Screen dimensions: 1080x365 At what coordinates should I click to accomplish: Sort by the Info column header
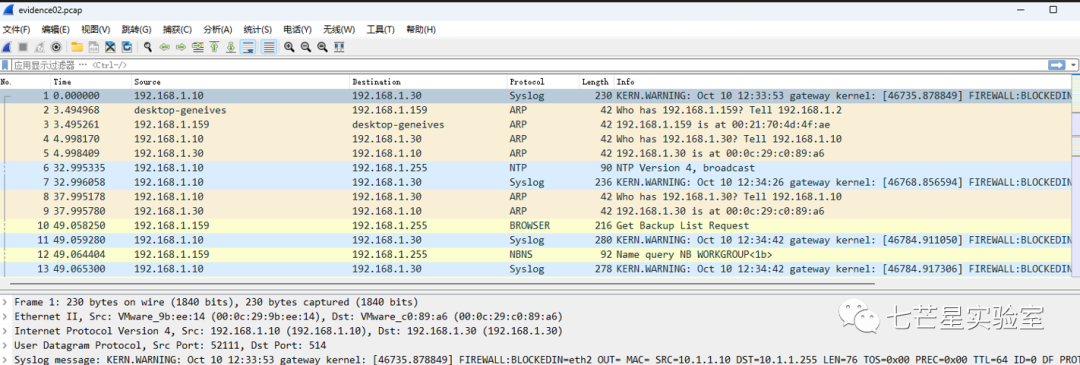coord(843,82)
